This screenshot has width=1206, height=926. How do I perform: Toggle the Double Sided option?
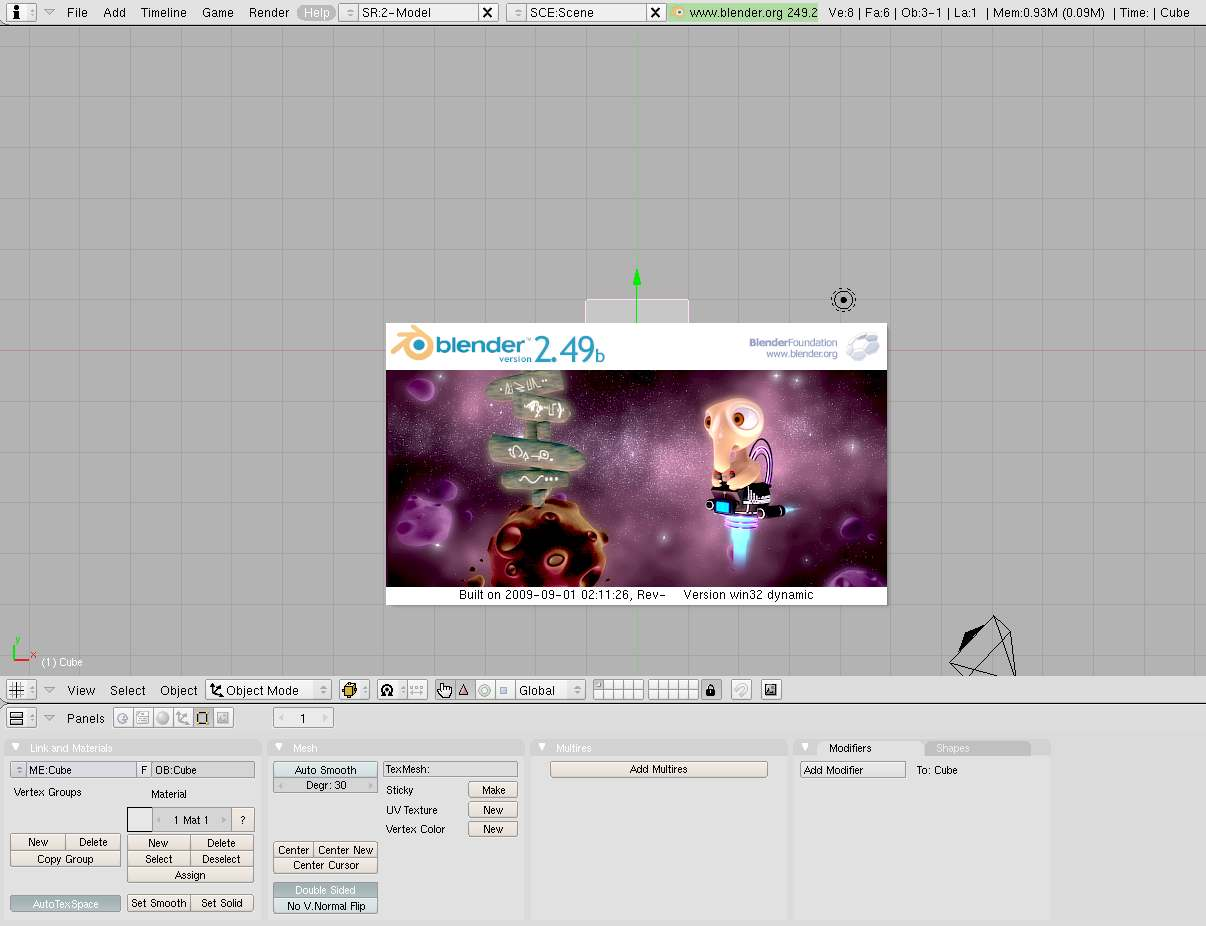click(325, 890)
